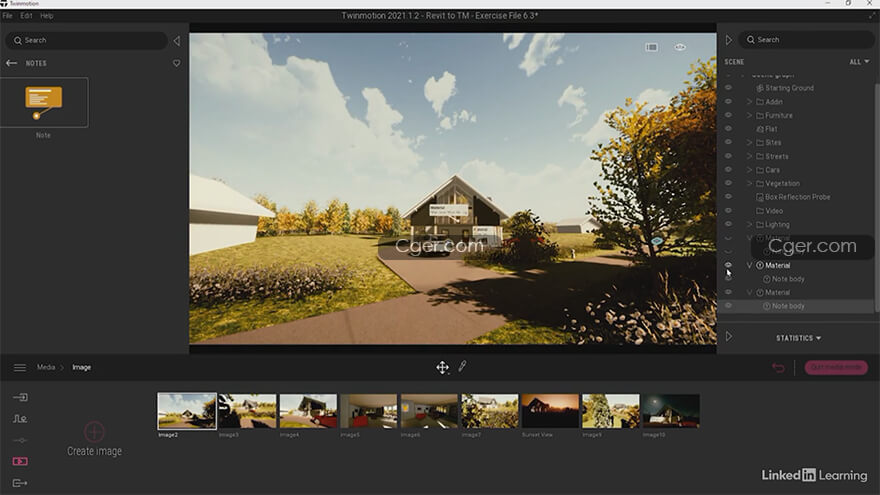Open the Settings slider dock icon
Screen dimensions: 880x495
(x=20, y=440)
